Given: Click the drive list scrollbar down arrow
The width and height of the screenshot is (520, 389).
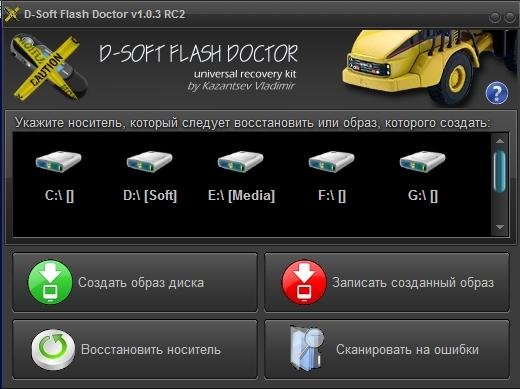Looking at the screenshot, I should [x=500, y=227].
